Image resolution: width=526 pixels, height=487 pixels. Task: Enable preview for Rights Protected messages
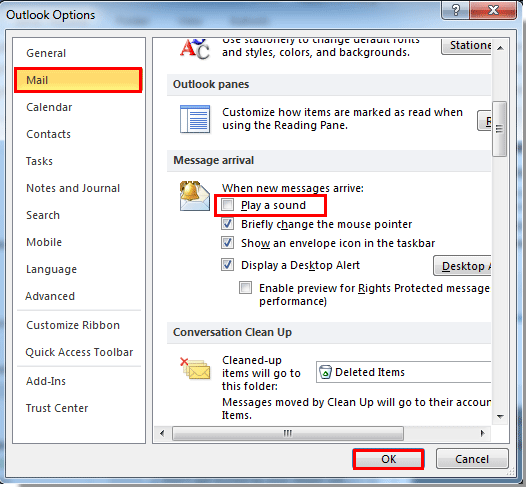coord(246,288)
